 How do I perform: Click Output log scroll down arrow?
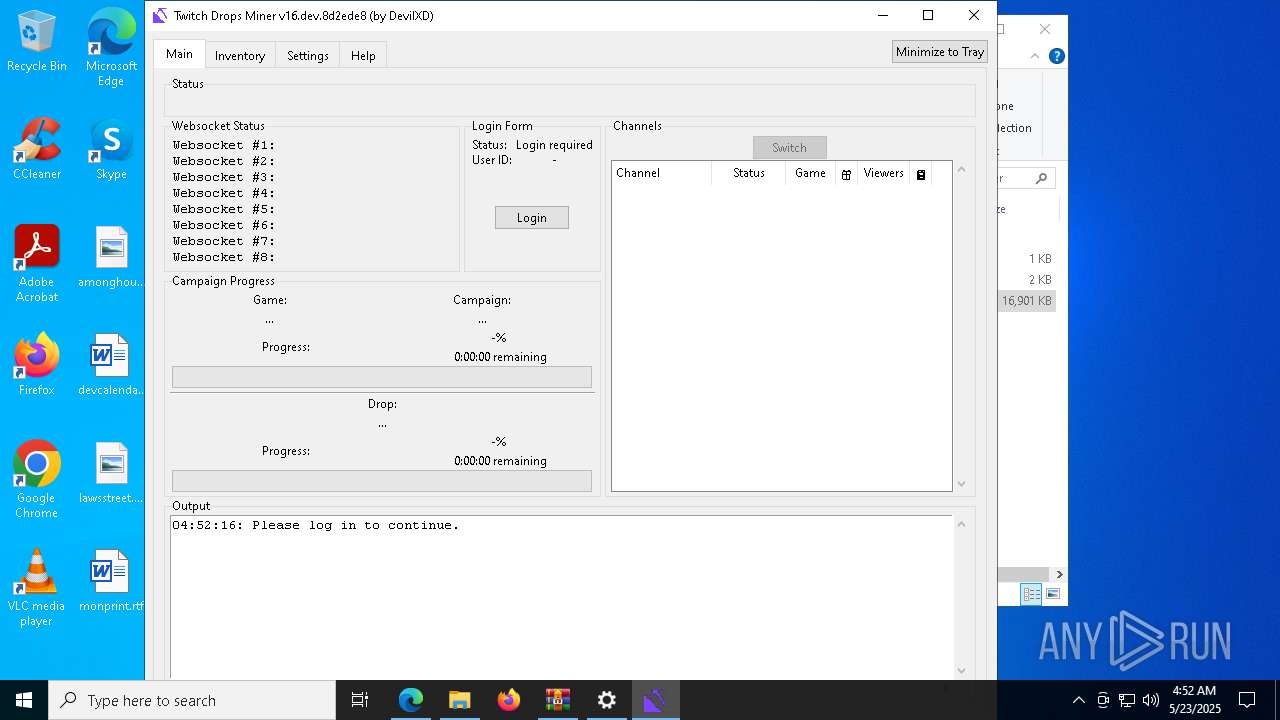pos(962,671)
